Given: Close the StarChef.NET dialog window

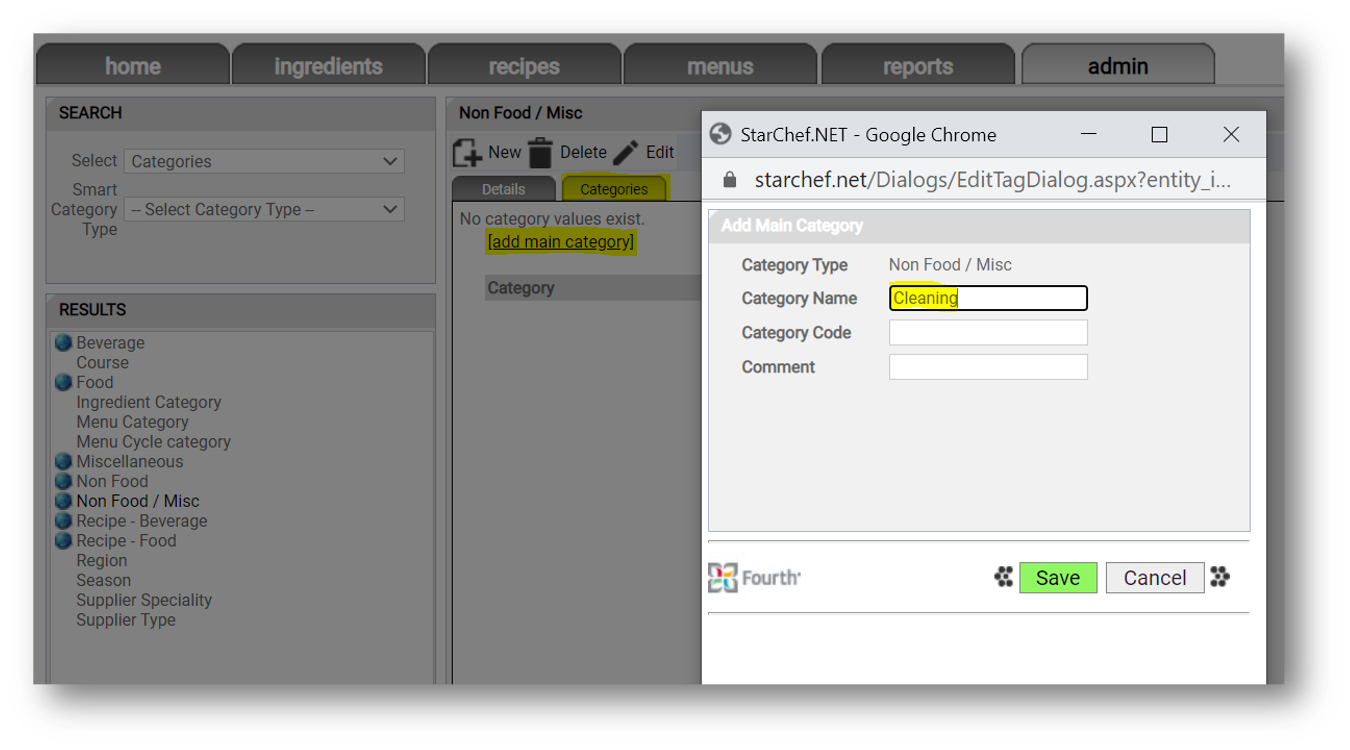Looking at the screenshot, I should click(x=1231, y=134).
